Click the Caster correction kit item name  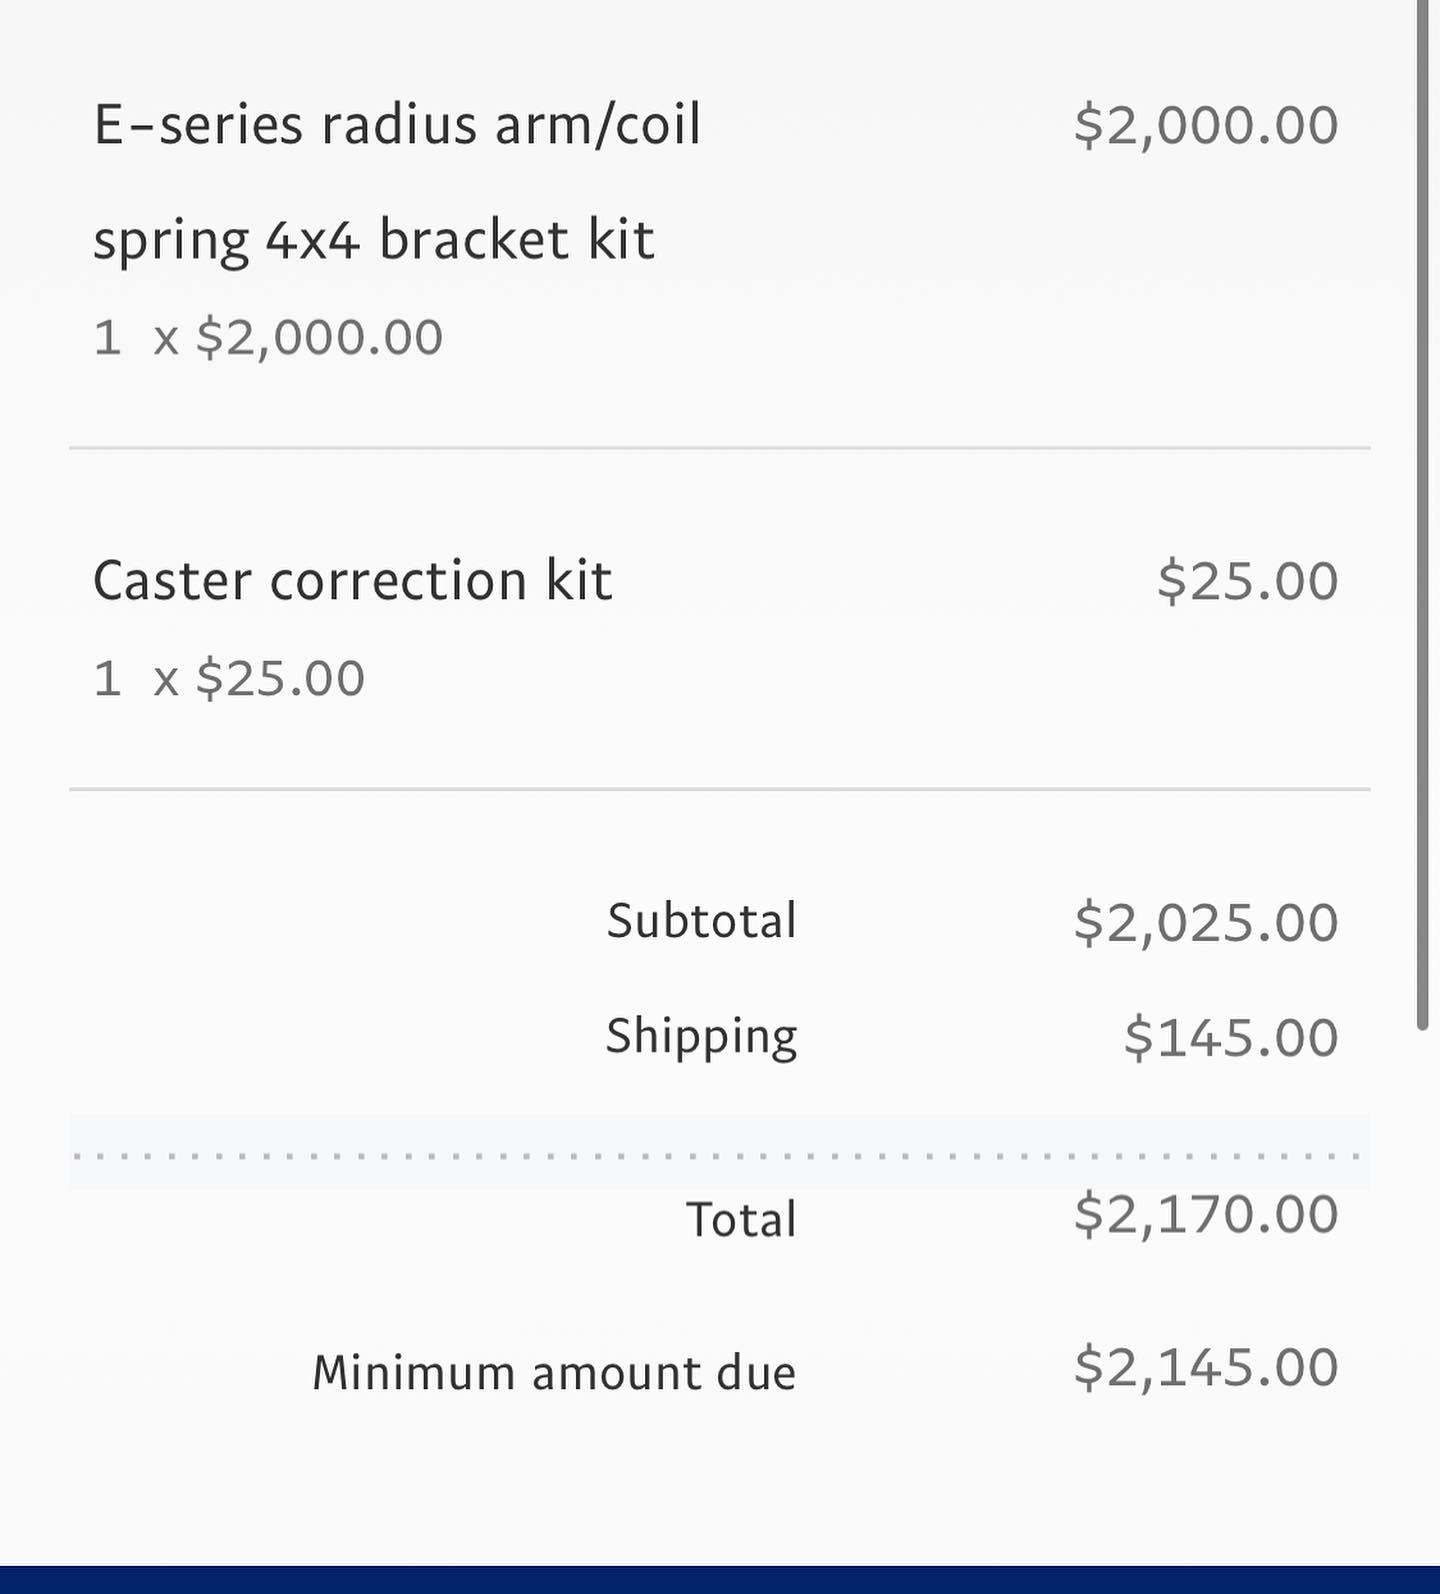353,581
